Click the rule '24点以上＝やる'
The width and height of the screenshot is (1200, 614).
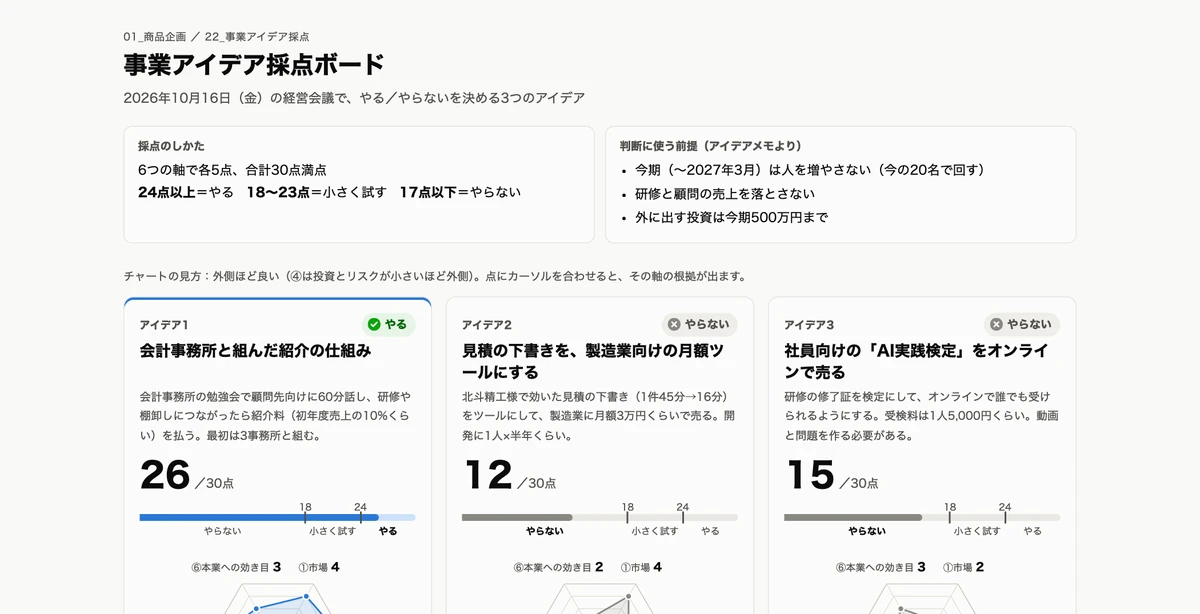click(185, 192)
